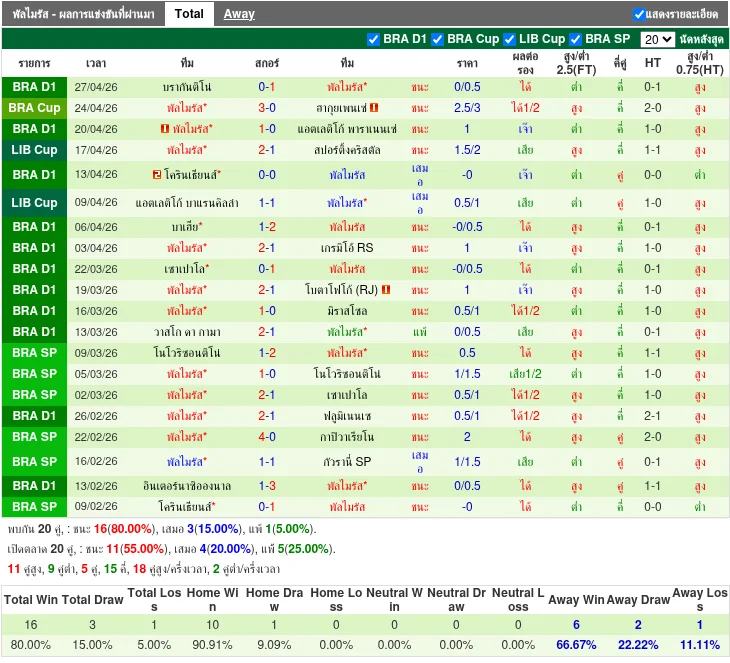Uncheck the BRA Cup filter checkbox
Image resolution: width=730 pixels, height=663 pixels.
[438, 39]
